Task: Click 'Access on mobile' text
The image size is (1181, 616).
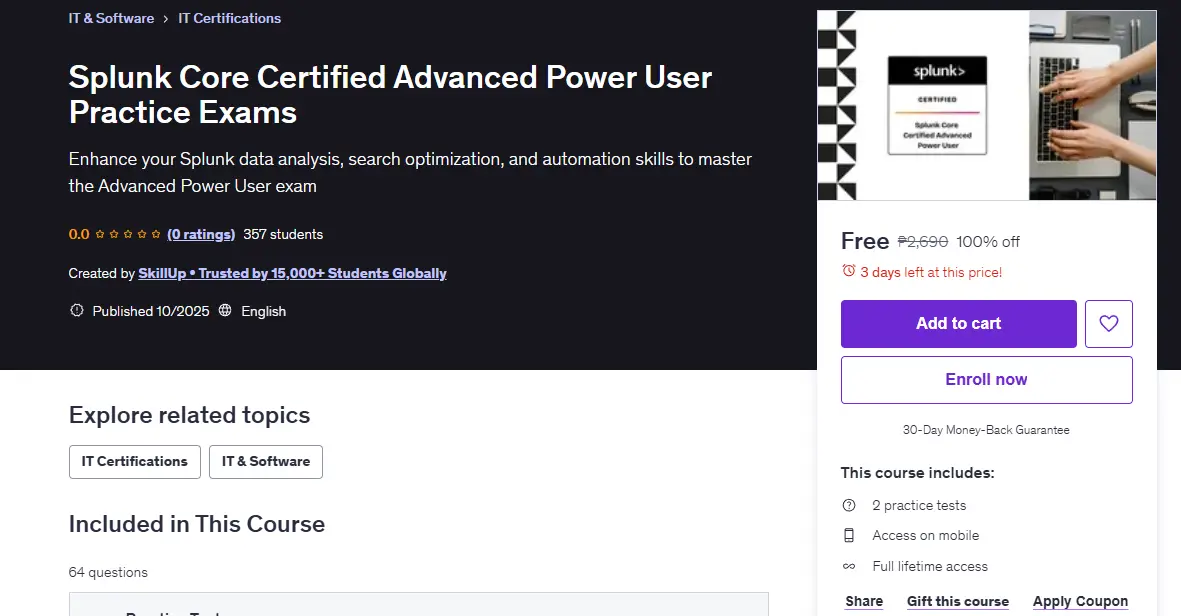Action: click(926, 535)
